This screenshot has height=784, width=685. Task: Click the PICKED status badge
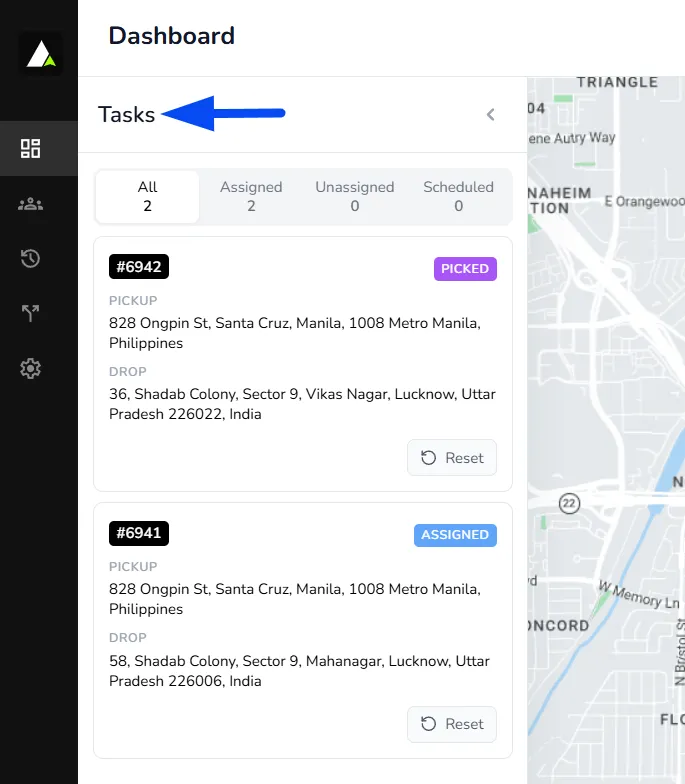[x=465, y=269]
